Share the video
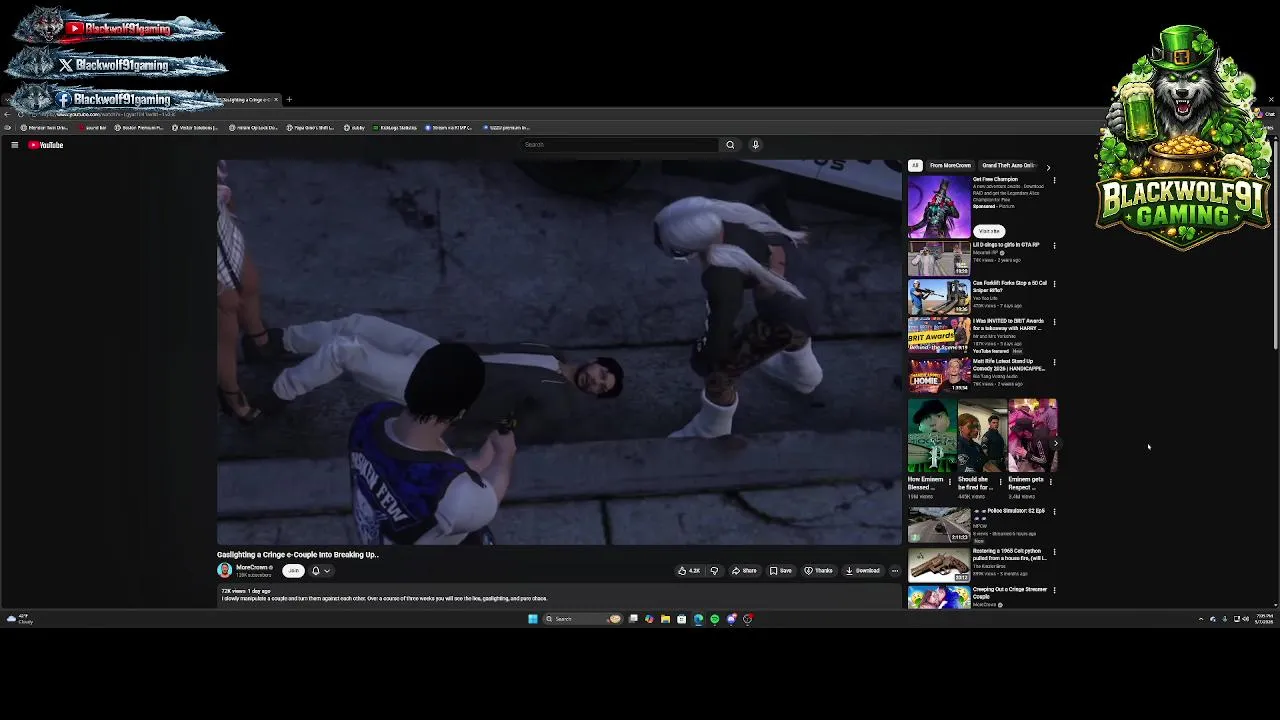The image size is (1280, 720). point(744,571)
